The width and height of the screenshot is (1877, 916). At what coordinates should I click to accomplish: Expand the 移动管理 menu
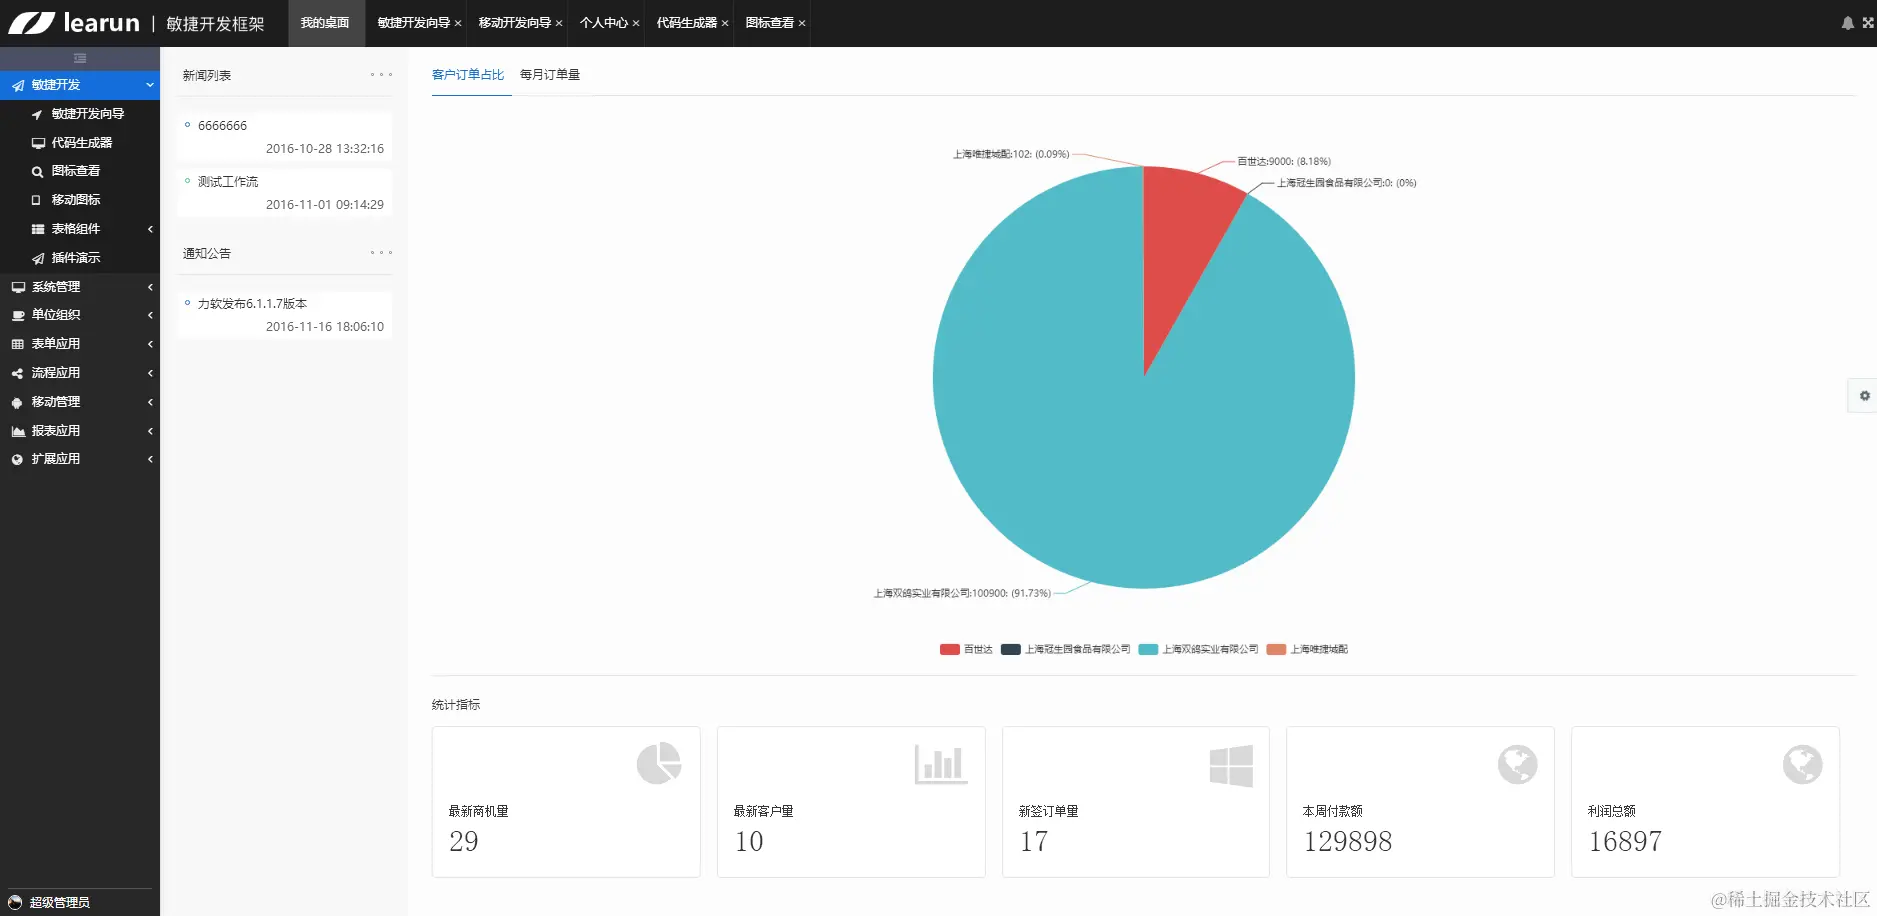tap(80, 402)
